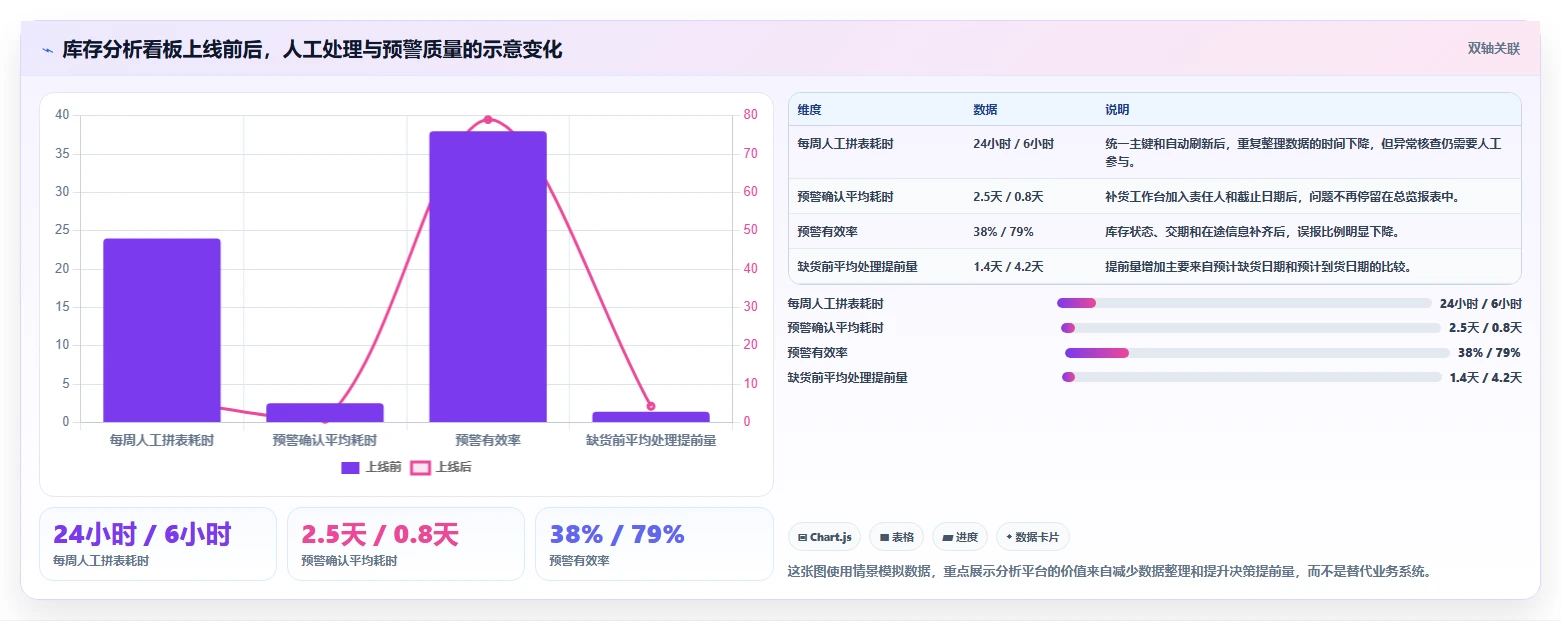The image size is (1561, 621).
Task: Click the short 预警确认平均耗时 bar in chart
Action: 325,412
